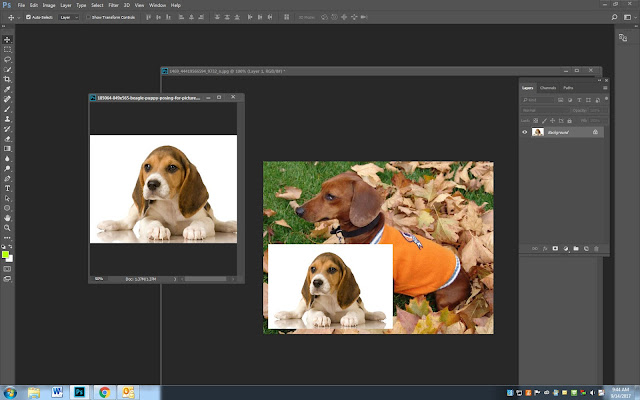Click the create new layer icon
Viewport: 640px width, 400px height.
[x=587, y=248]
